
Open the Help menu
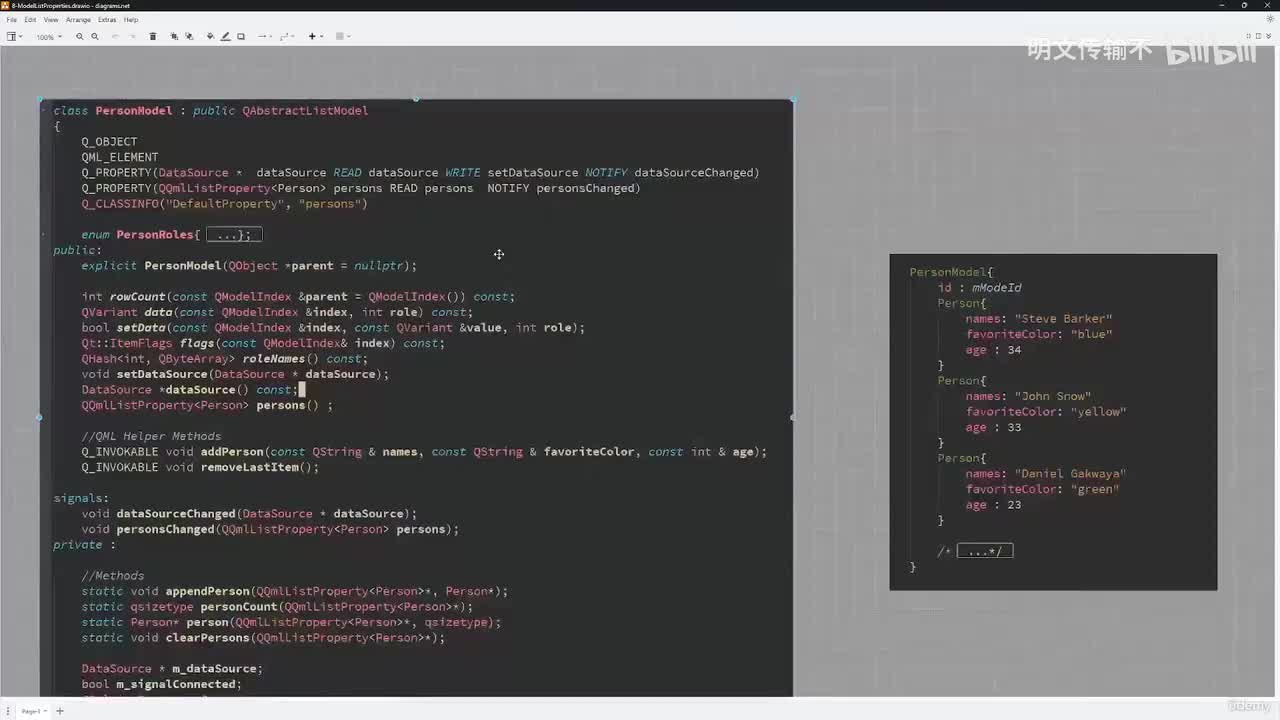coord(131,20)
